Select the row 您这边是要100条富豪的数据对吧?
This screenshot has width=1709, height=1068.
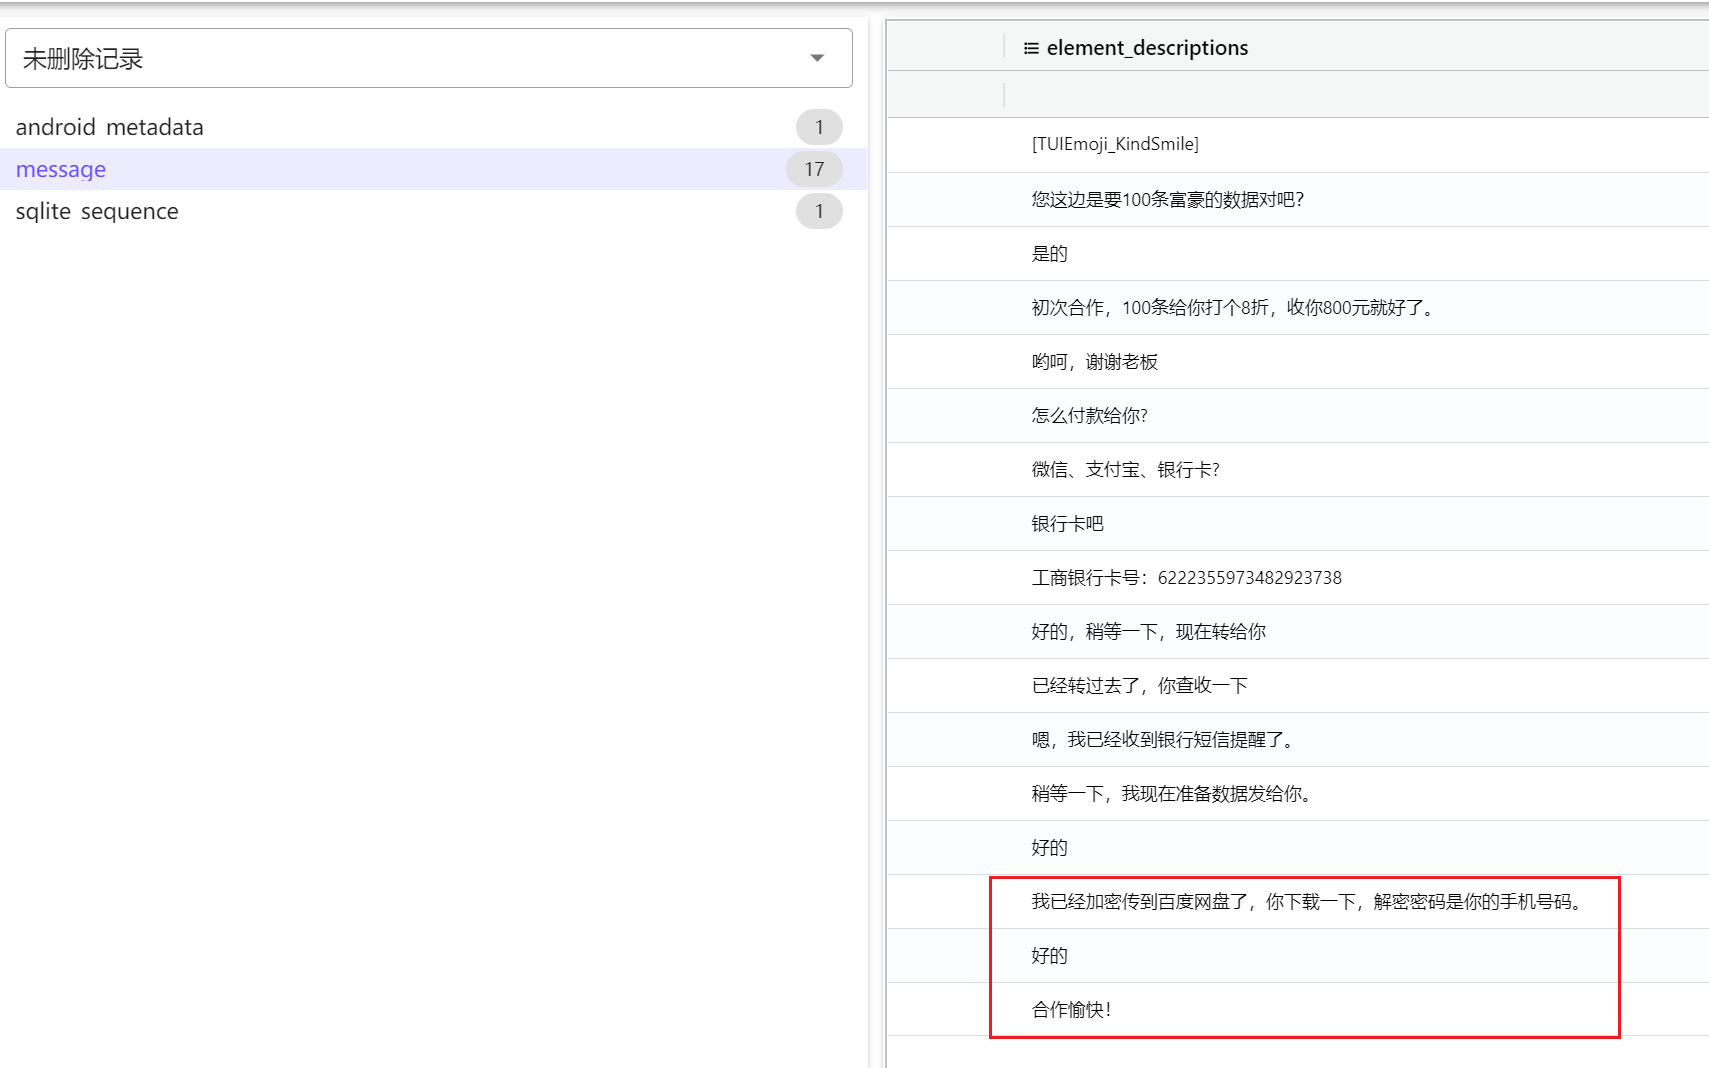pos(1298,199)
